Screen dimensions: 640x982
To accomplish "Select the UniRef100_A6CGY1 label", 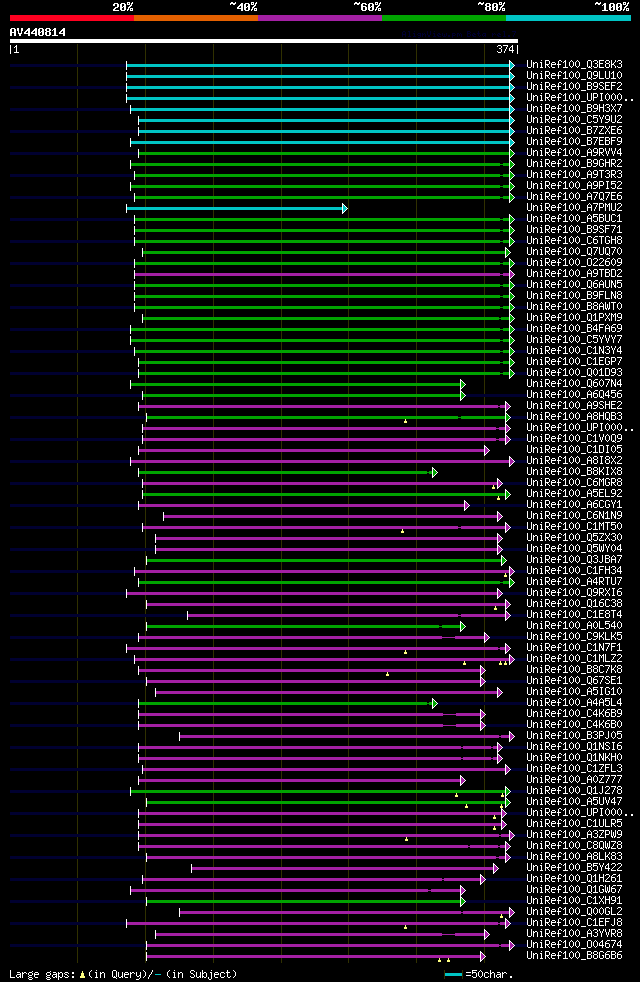I will coord(574,505).
